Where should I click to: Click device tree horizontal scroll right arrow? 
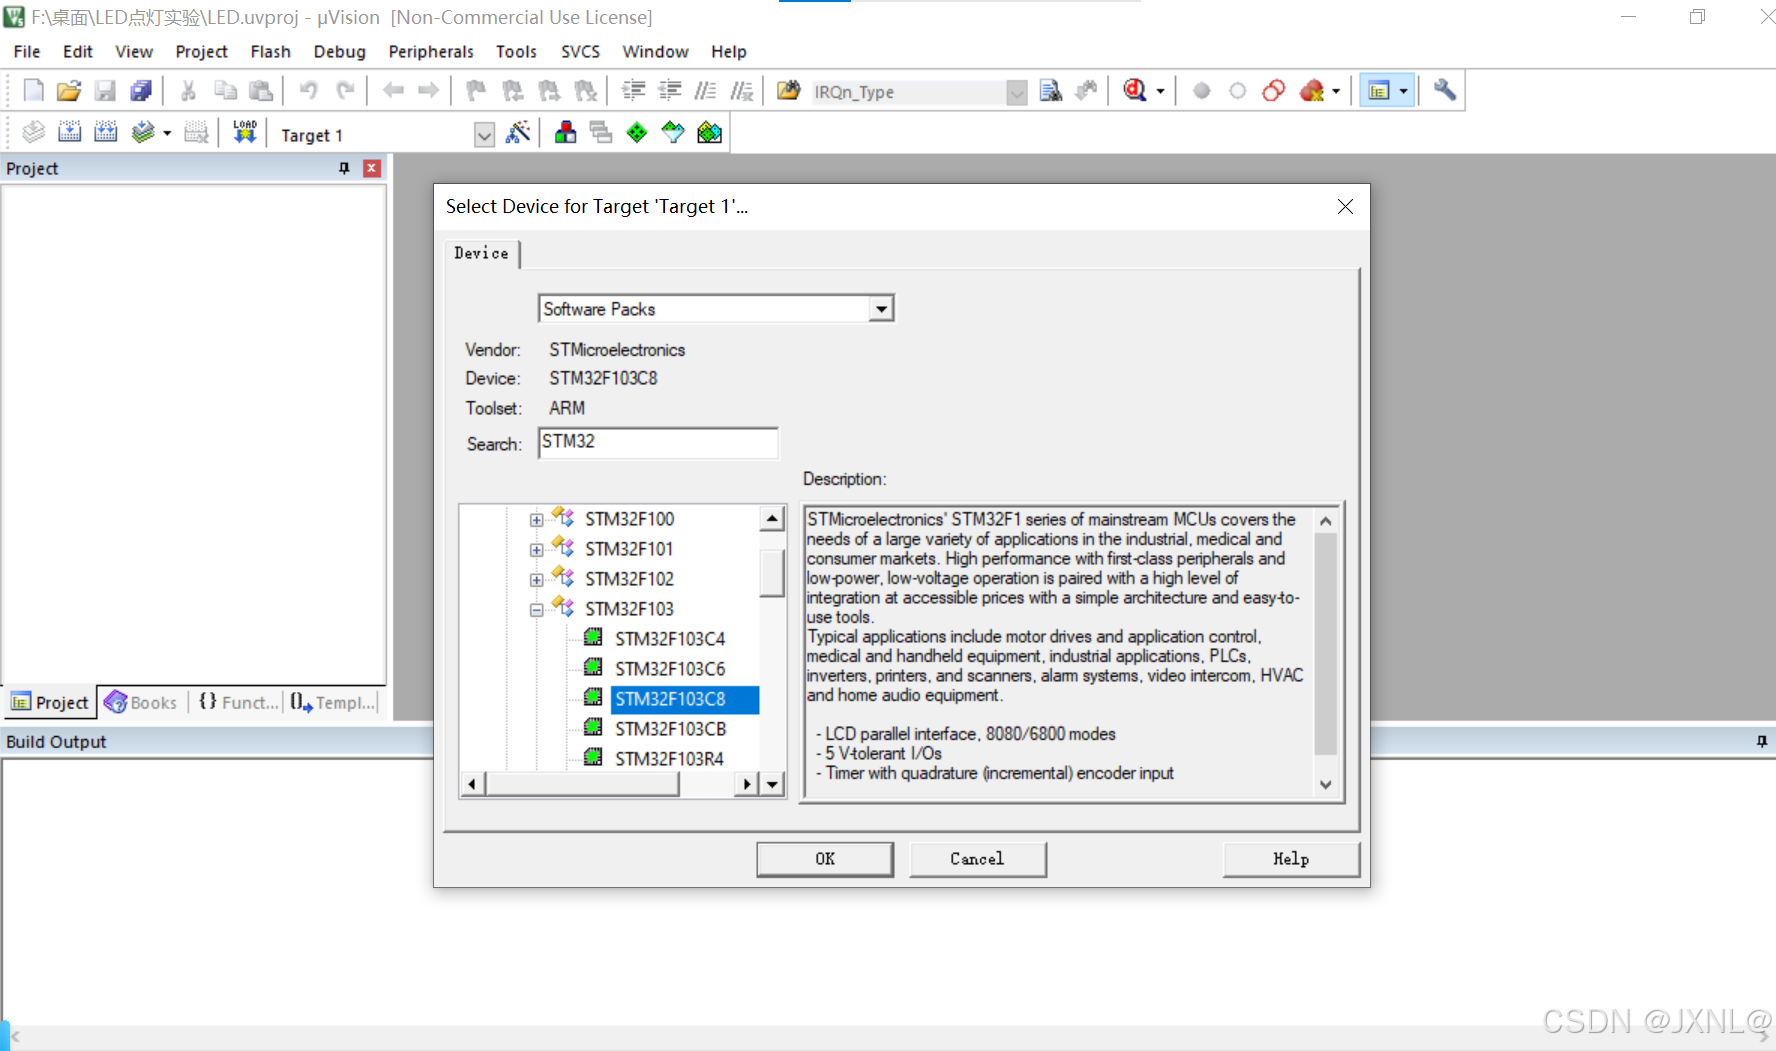746,784
